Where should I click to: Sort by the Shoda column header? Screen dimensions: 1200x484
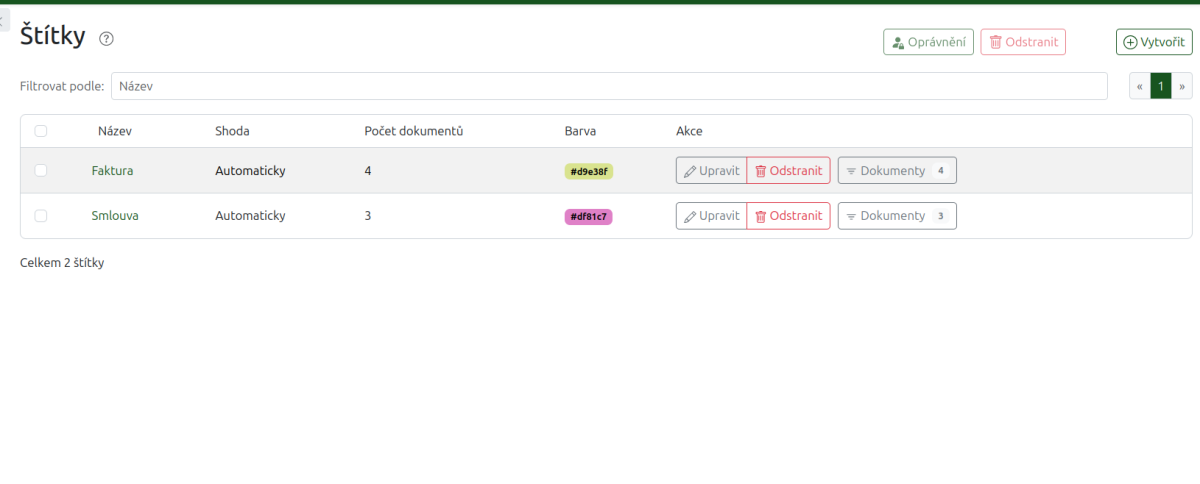(x=232, y=131)
